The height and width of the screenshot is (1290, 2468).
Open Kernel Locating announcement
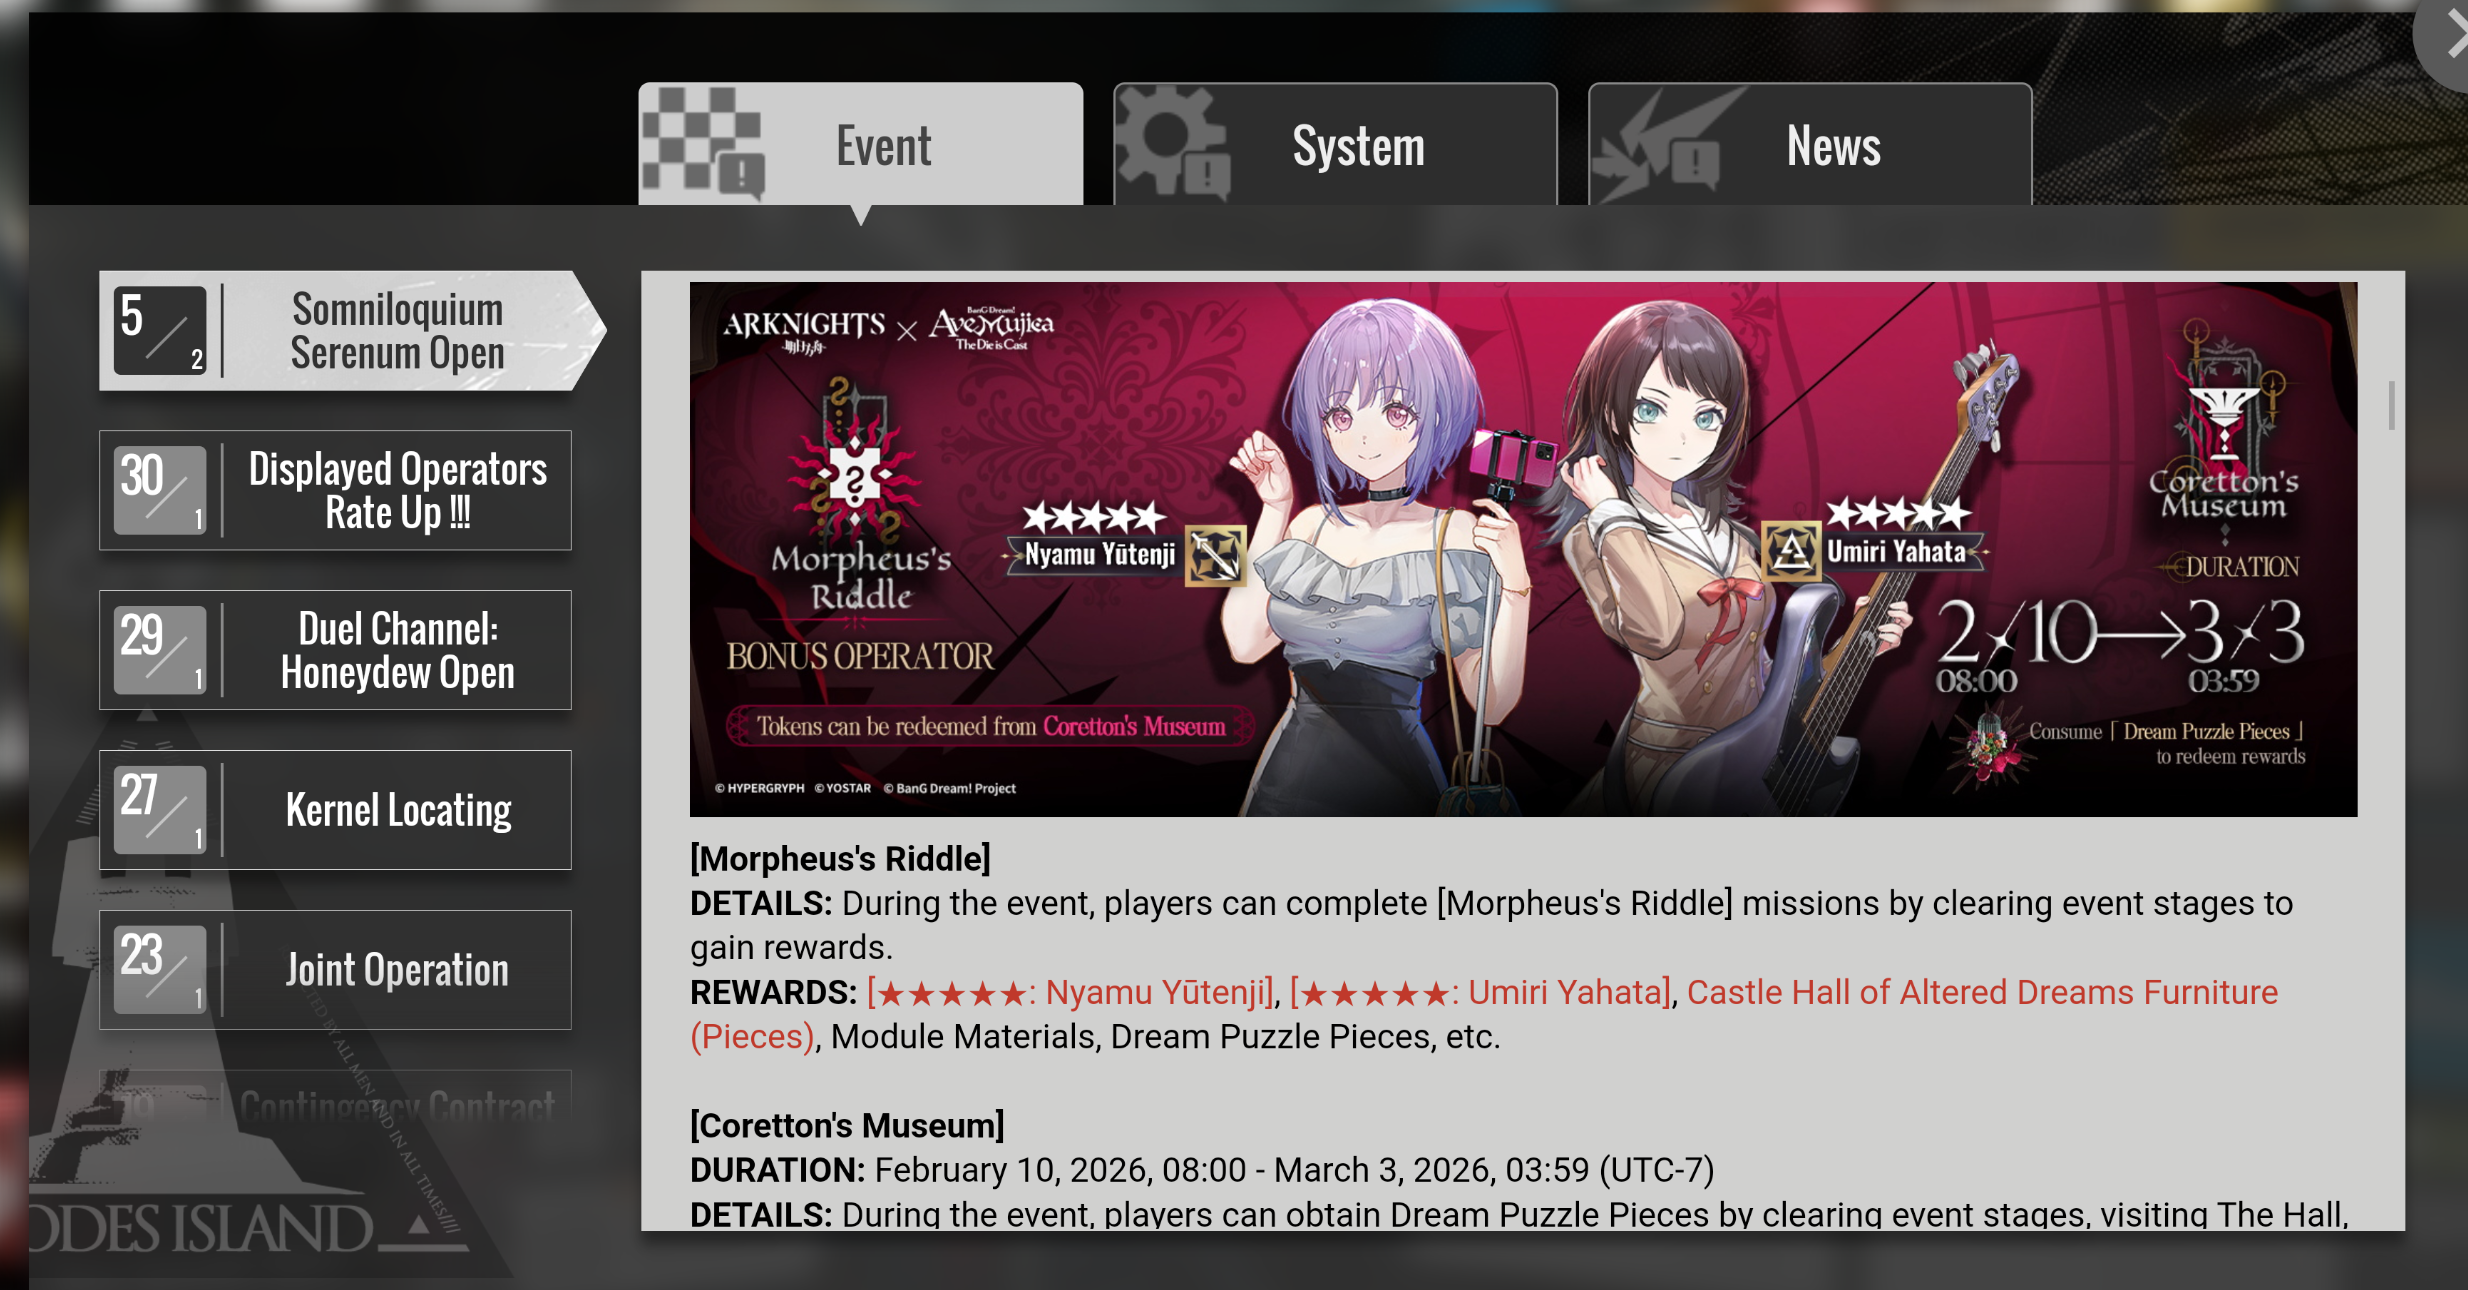pyautogui.click(x=335, y=810)
